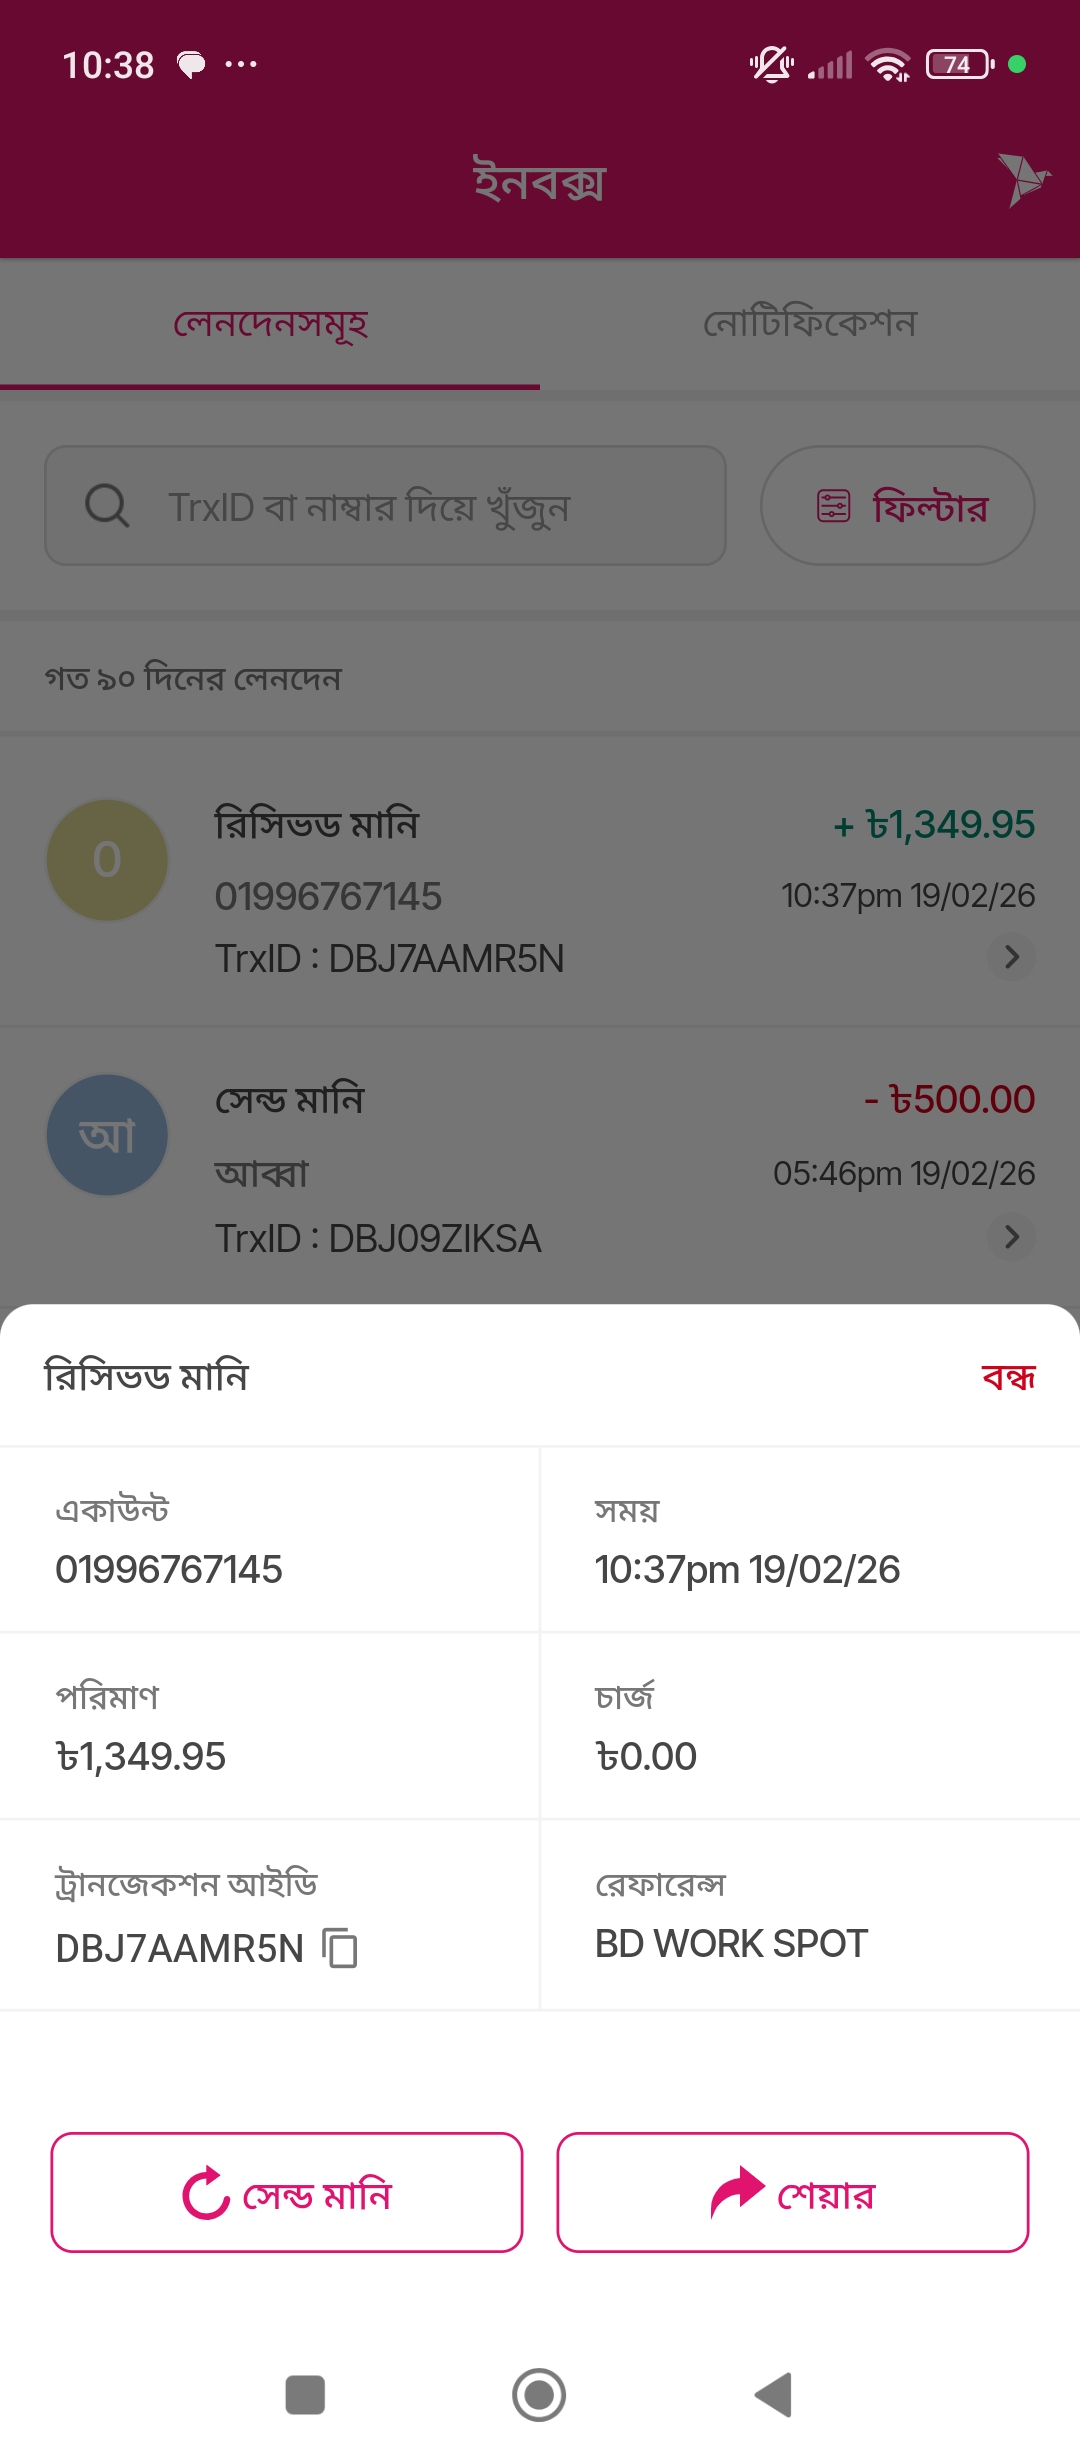Screen dimensions: 1080x2460
Task: Tap the yellow 0 contact avatar
Action: click(x=107, y=860)
